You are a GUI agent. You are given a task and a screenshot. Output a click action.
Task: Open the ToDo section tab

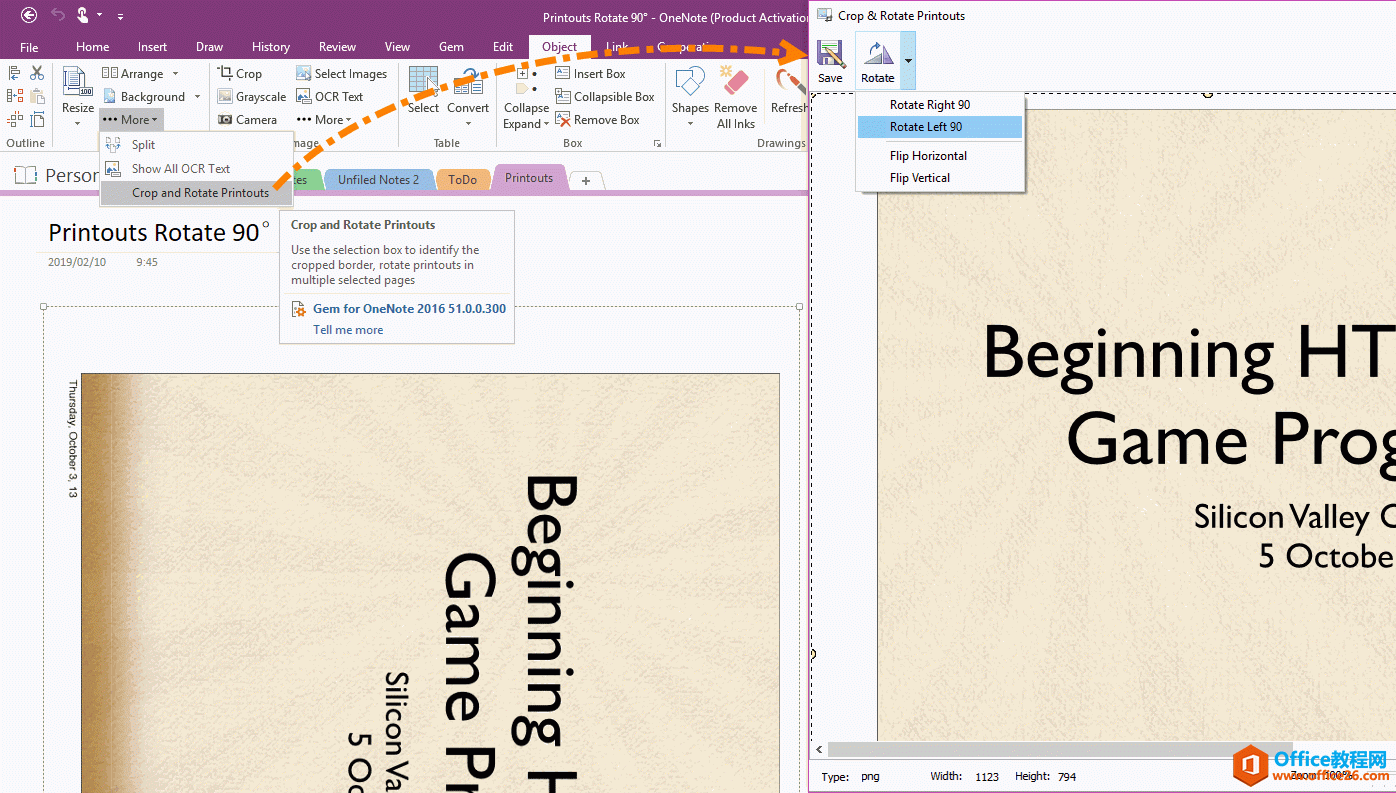click(462, 179)
